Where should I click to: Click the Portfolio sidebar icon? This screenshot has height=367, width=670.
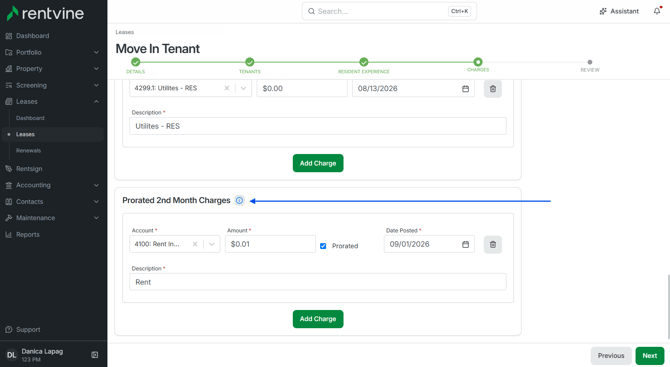click(x=9, y=53)
